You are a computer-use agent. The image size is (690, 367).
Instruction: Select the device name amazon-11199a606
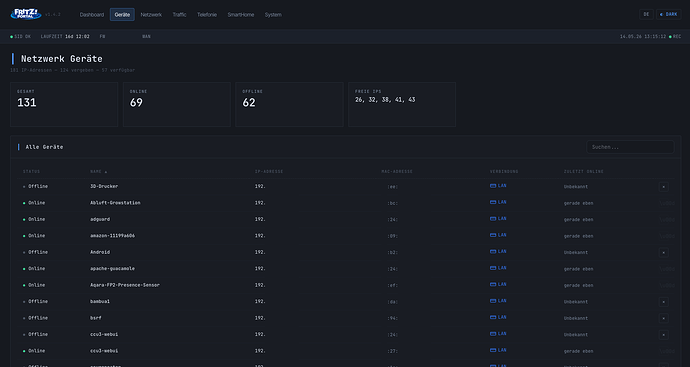coord(112,236)
